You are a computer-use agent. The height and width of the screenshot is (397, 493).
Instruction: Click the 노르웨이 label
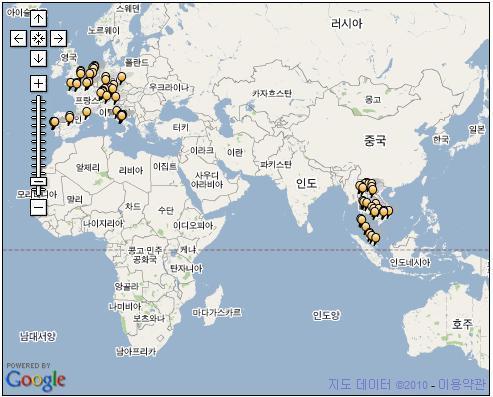(x=104, y=31)
